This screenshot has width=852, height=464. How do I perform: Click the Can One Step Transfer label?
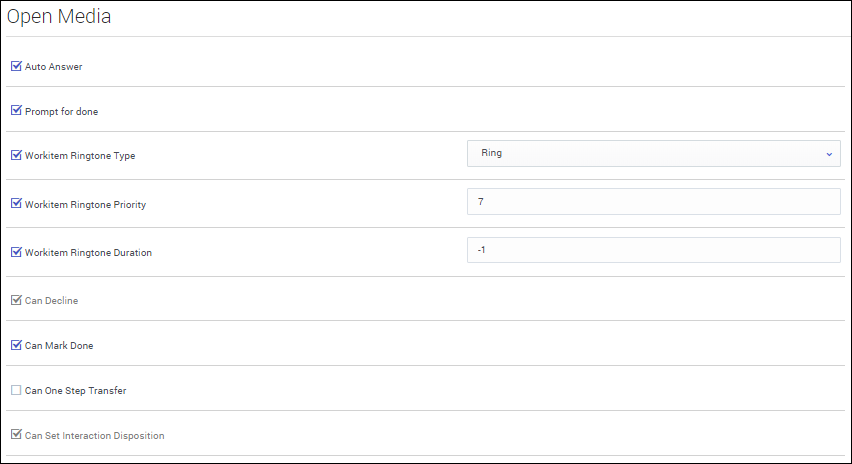tap(75, 391)
